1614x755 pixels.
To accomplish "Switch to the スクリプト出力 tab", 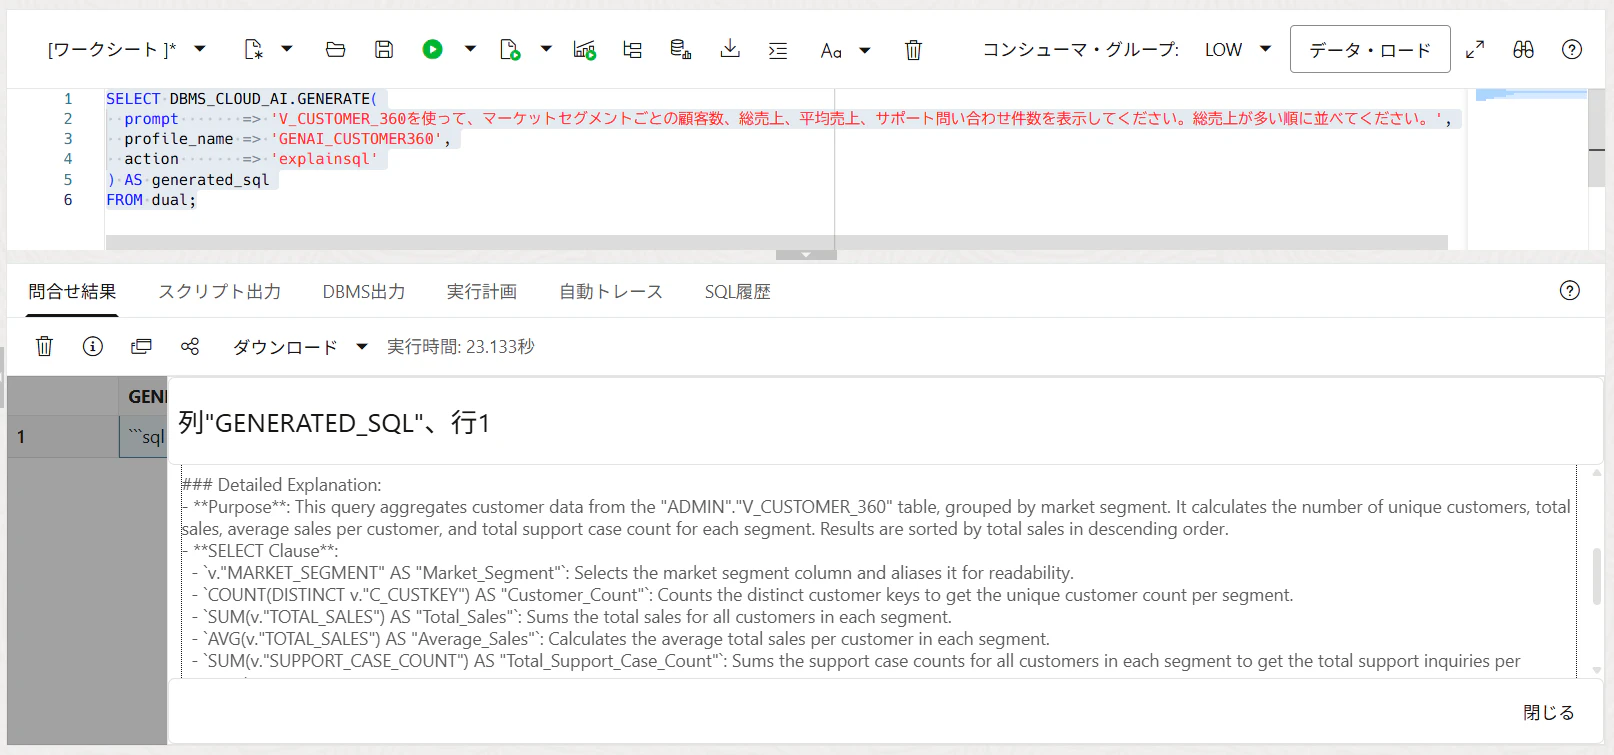I will 220,291.
